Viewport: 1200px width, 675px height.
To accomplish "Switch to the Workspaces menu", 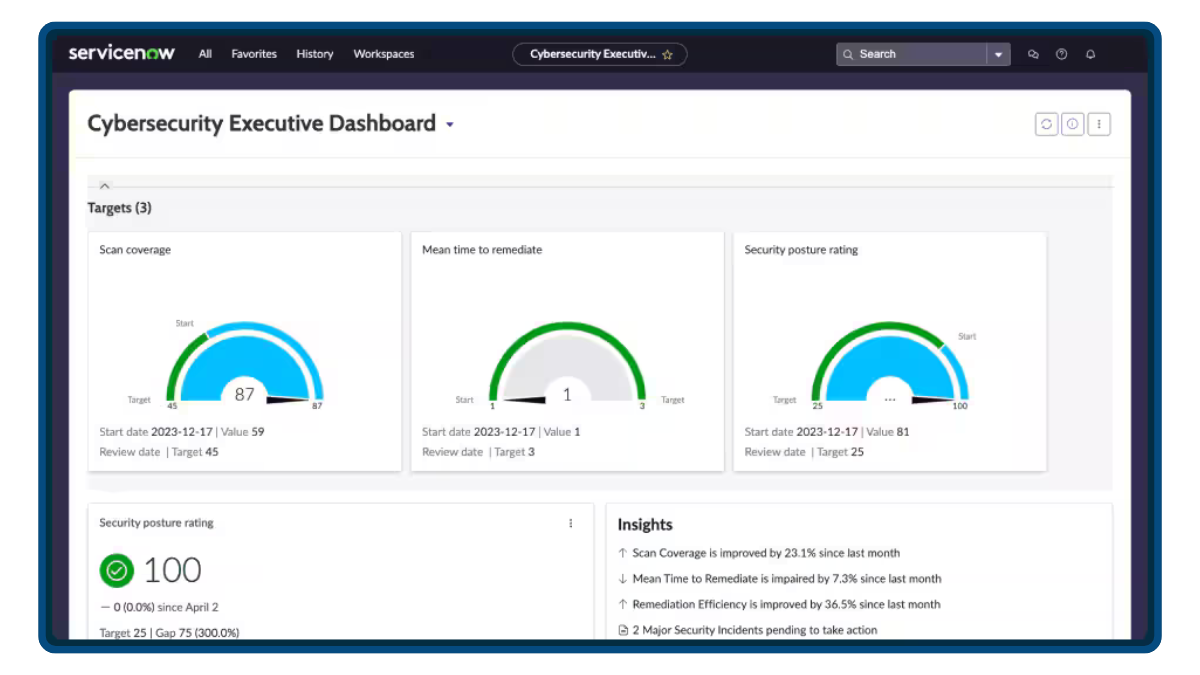I will tap(383, 54).
